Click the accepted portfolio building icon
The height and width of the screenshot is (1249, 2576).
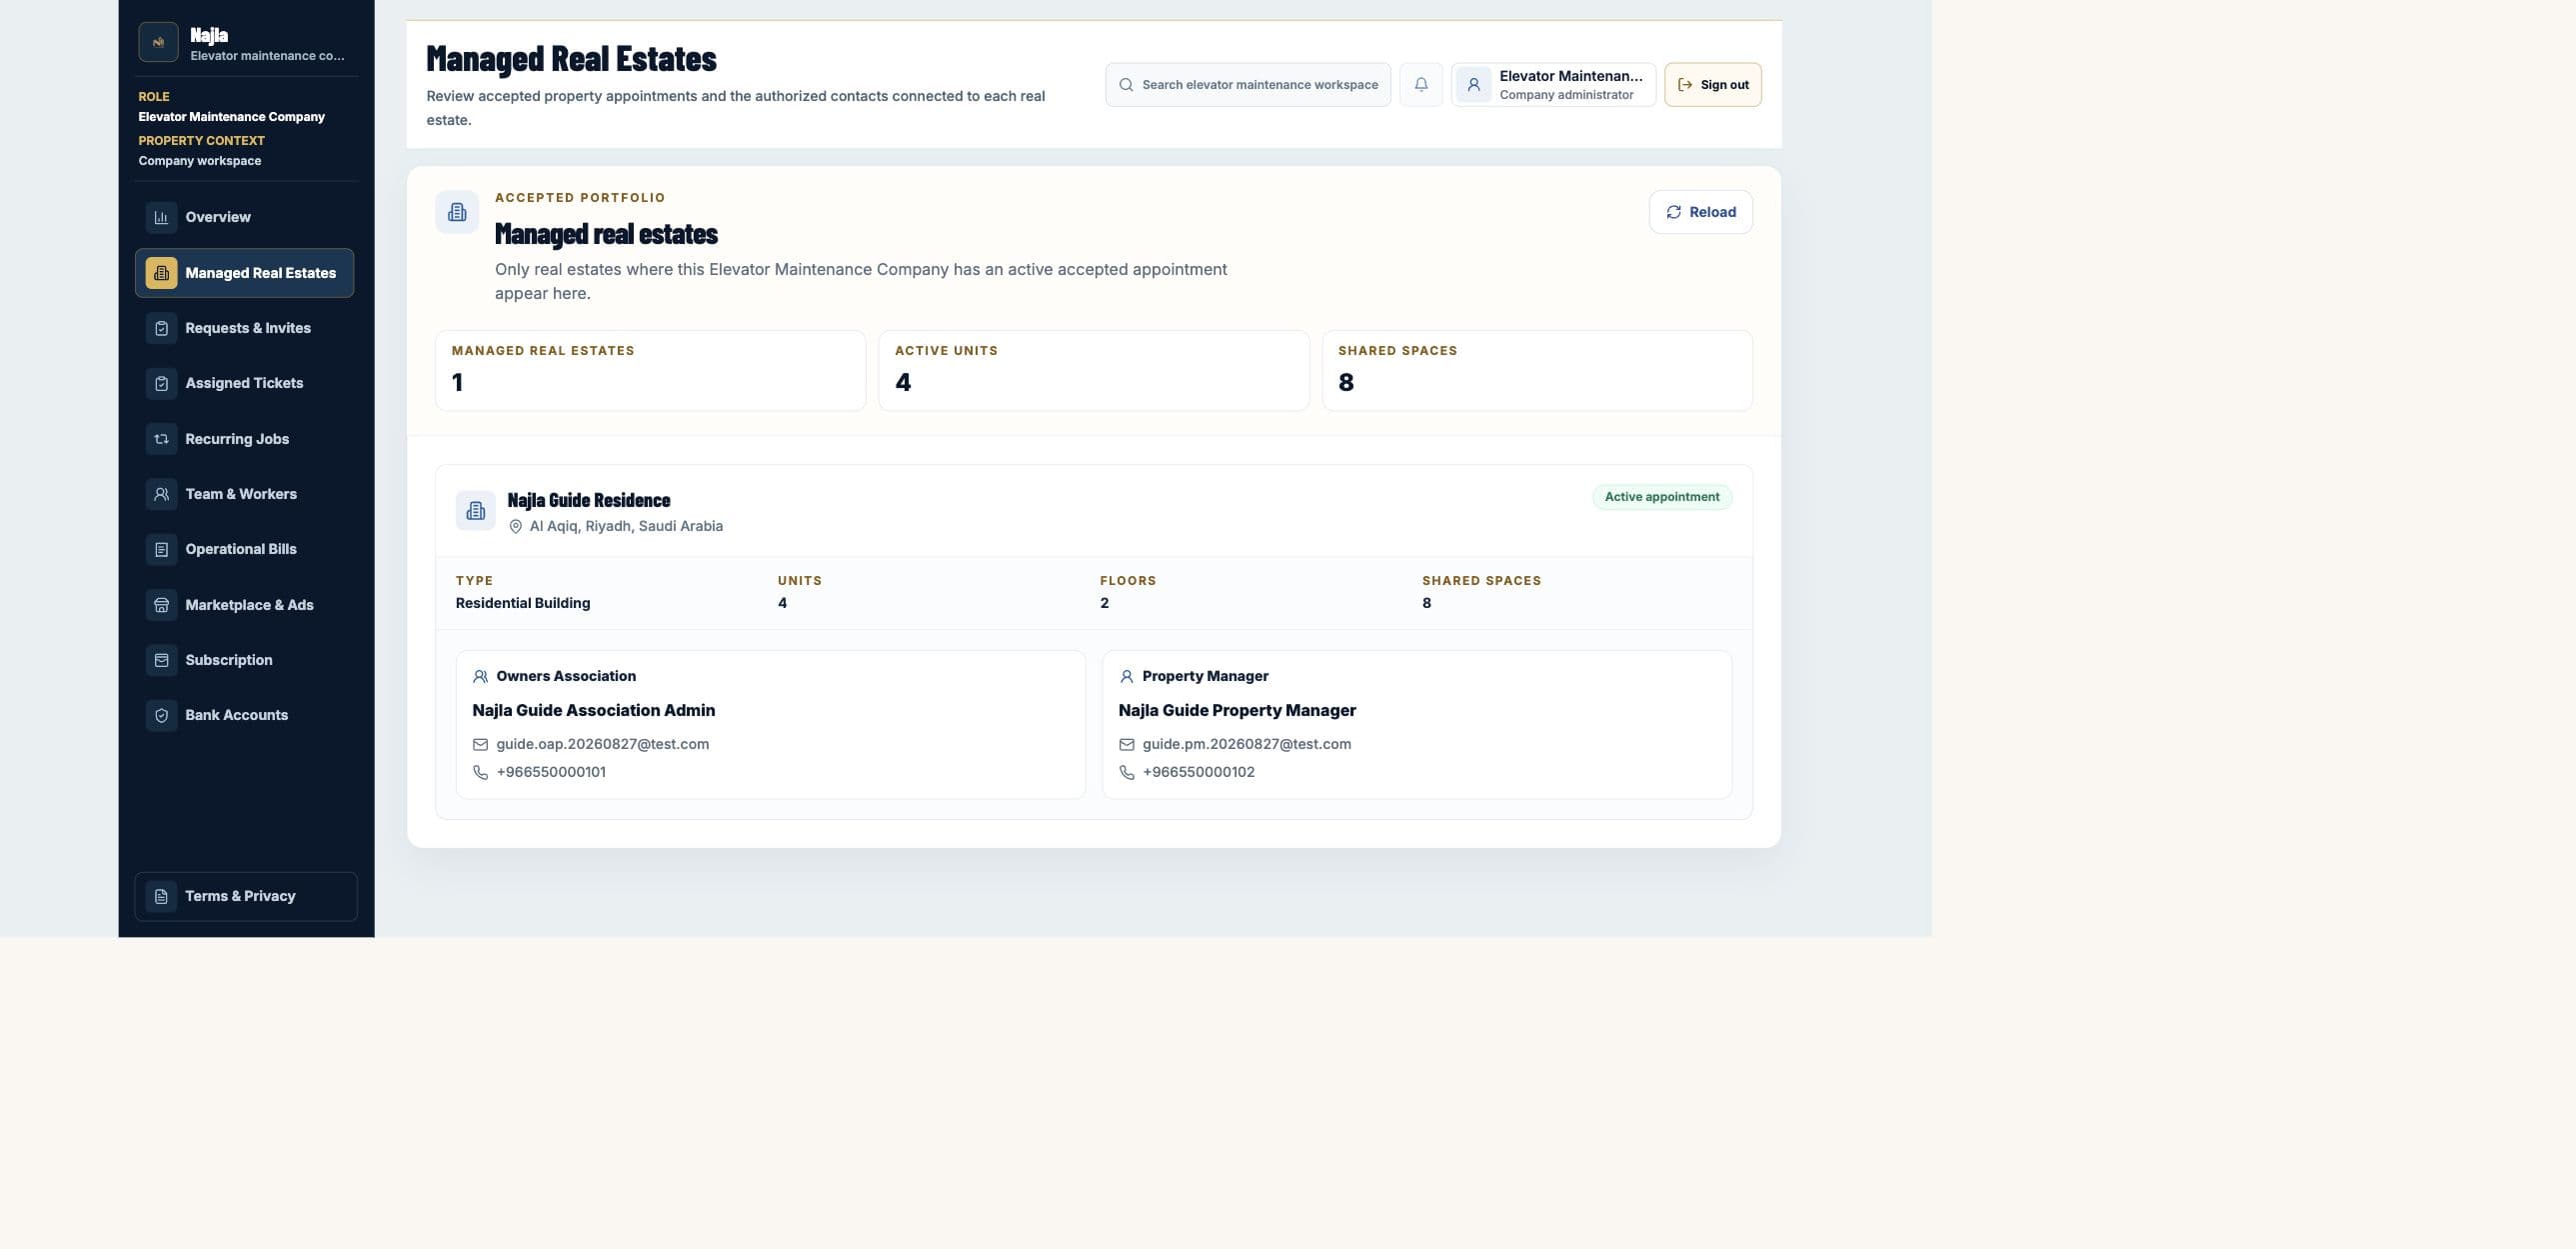[x=457, y=212]
